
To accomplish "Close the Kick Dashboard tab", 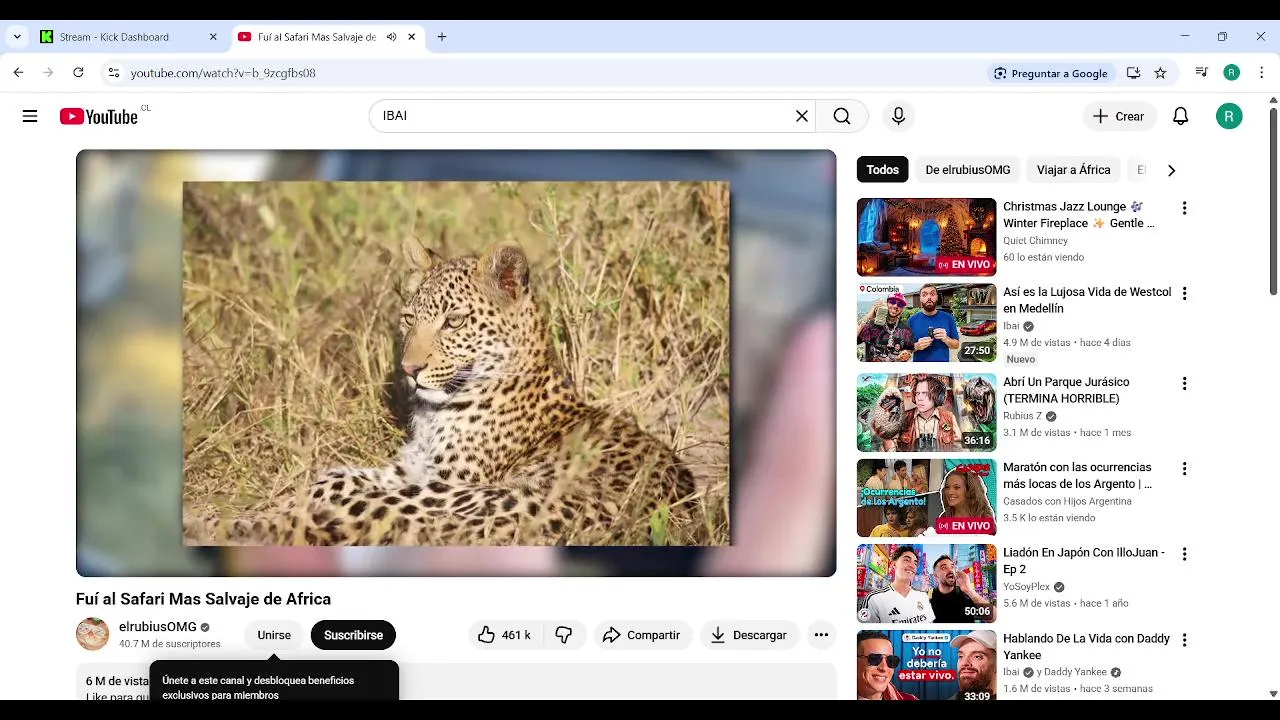I will (x=213, y=37).
